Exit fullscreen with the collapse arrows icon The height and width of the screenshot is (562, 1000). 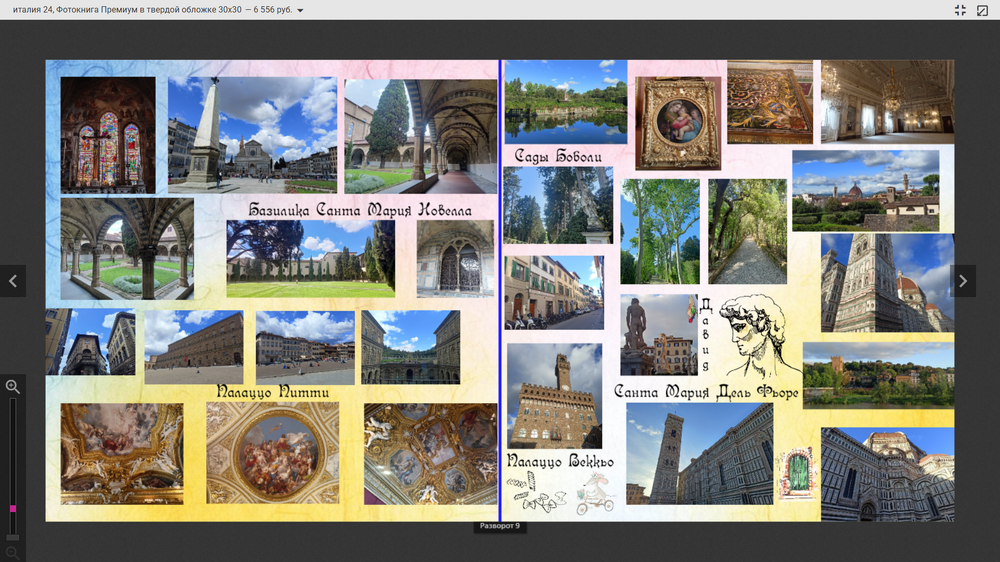pos(960,10)
